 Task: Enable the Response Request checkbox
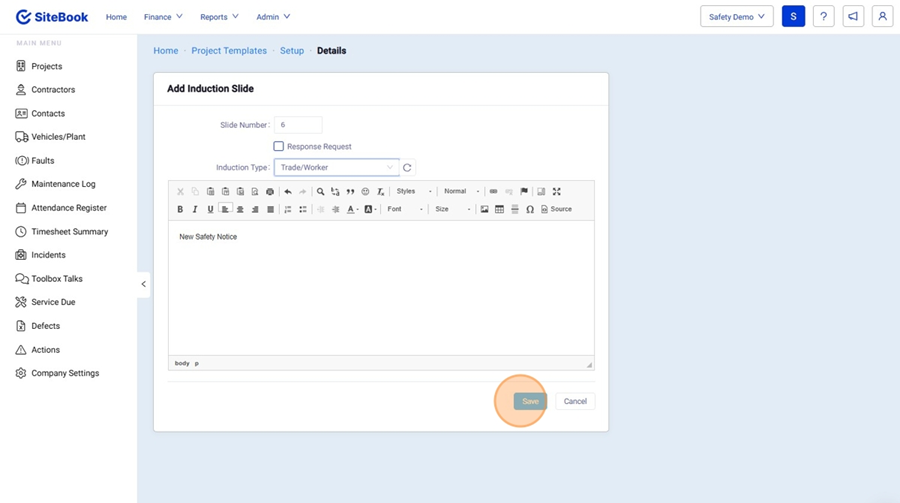[x=279, y=147]
